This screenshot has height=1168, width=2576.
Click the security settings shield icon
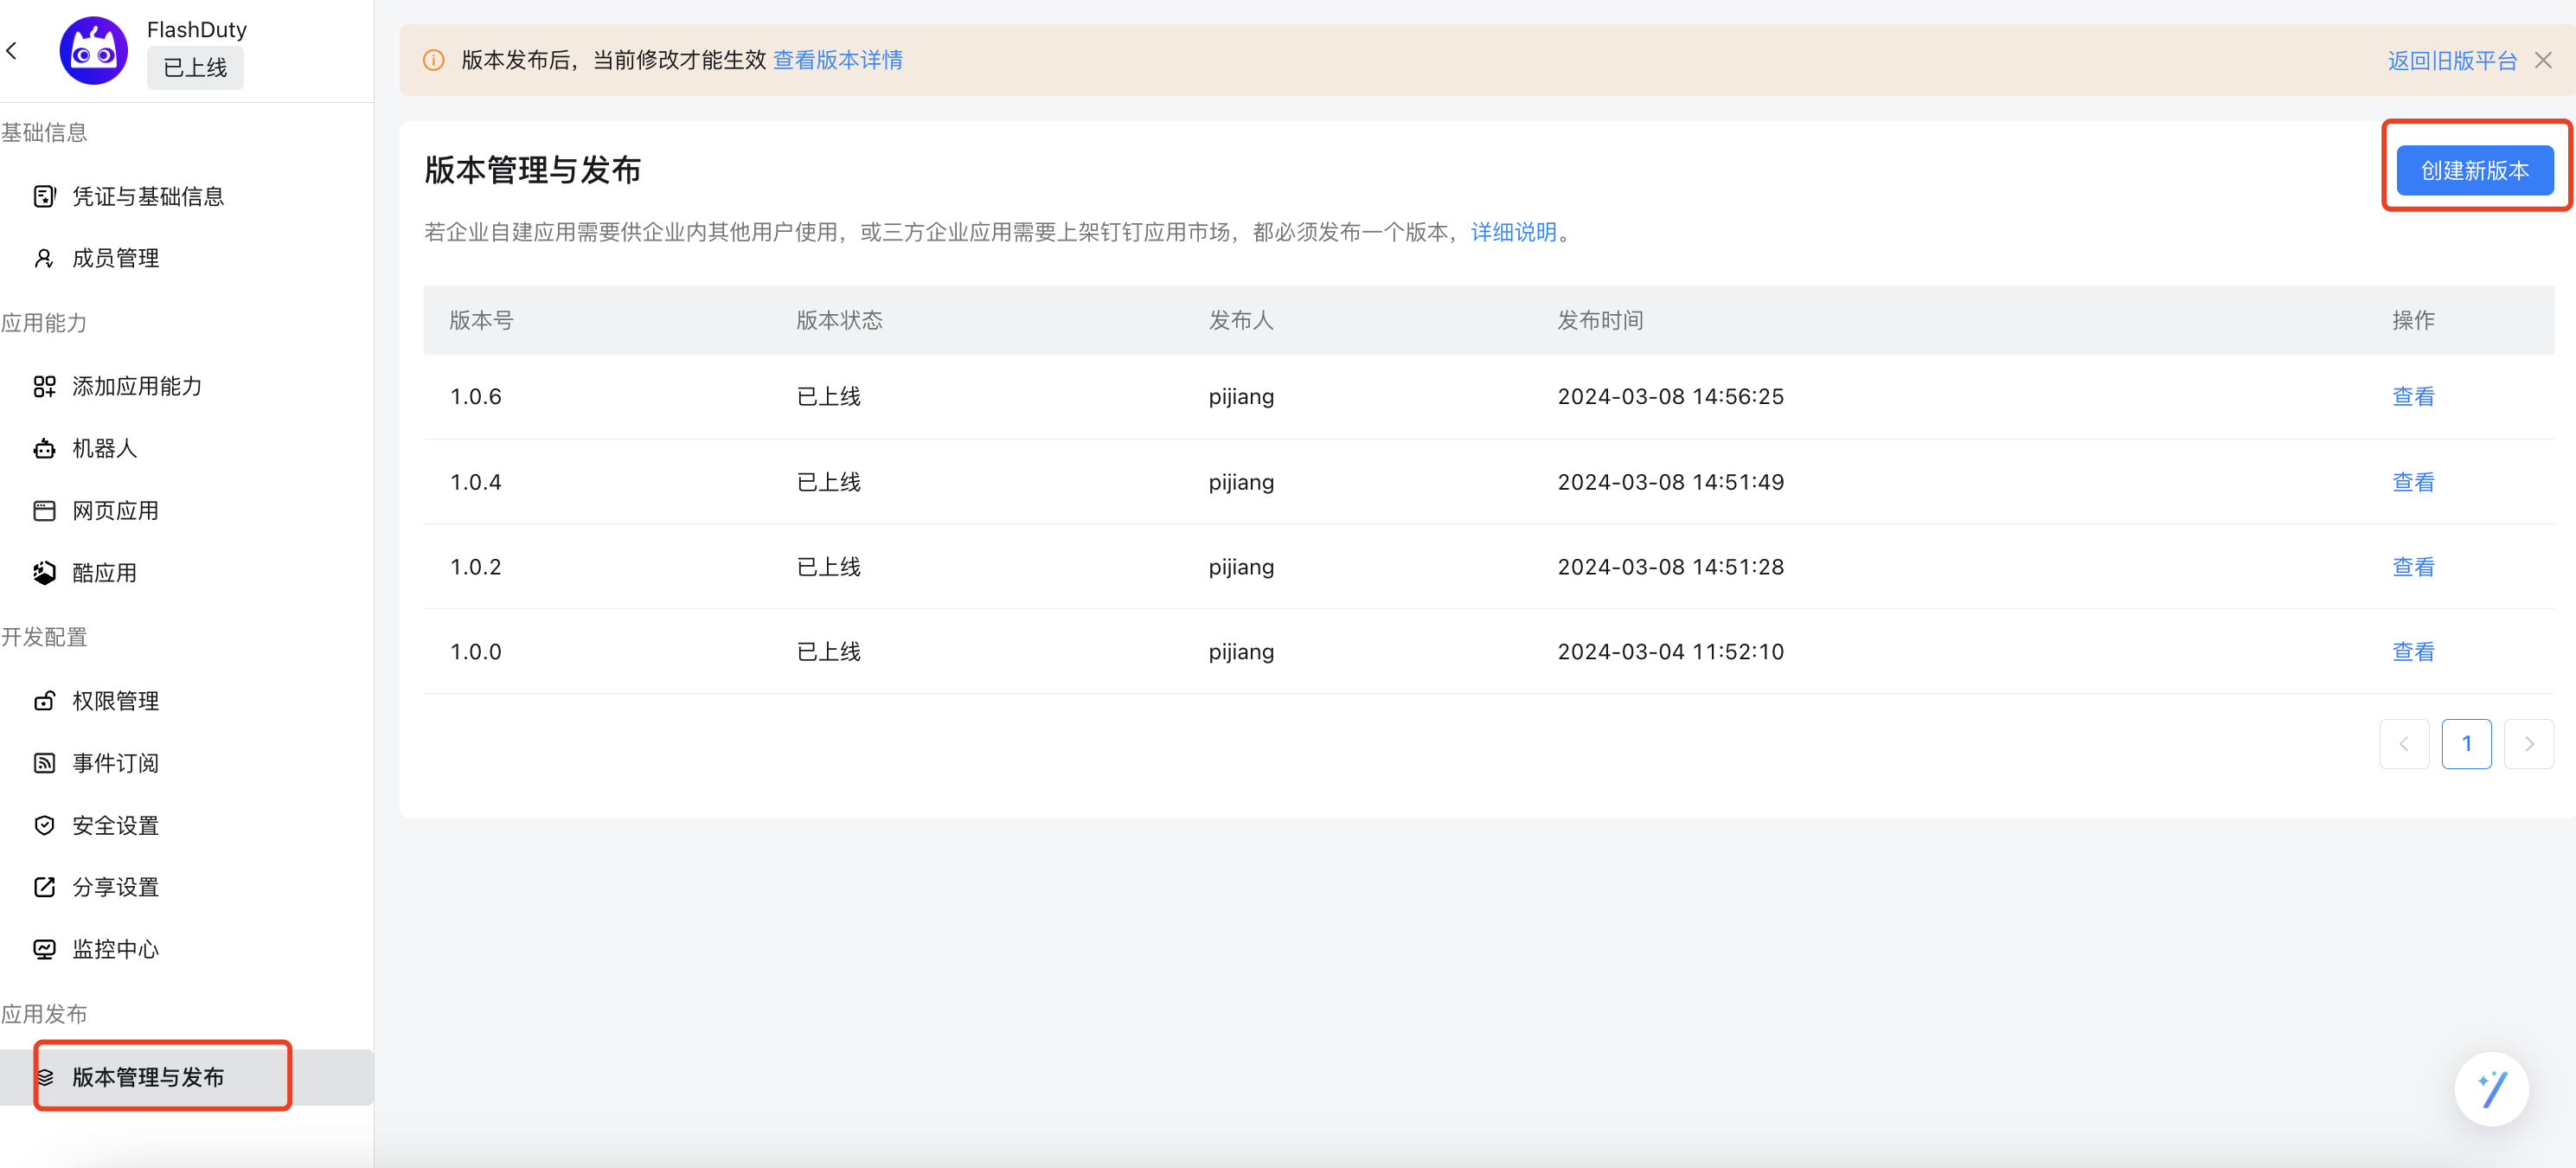coord(44,825)
